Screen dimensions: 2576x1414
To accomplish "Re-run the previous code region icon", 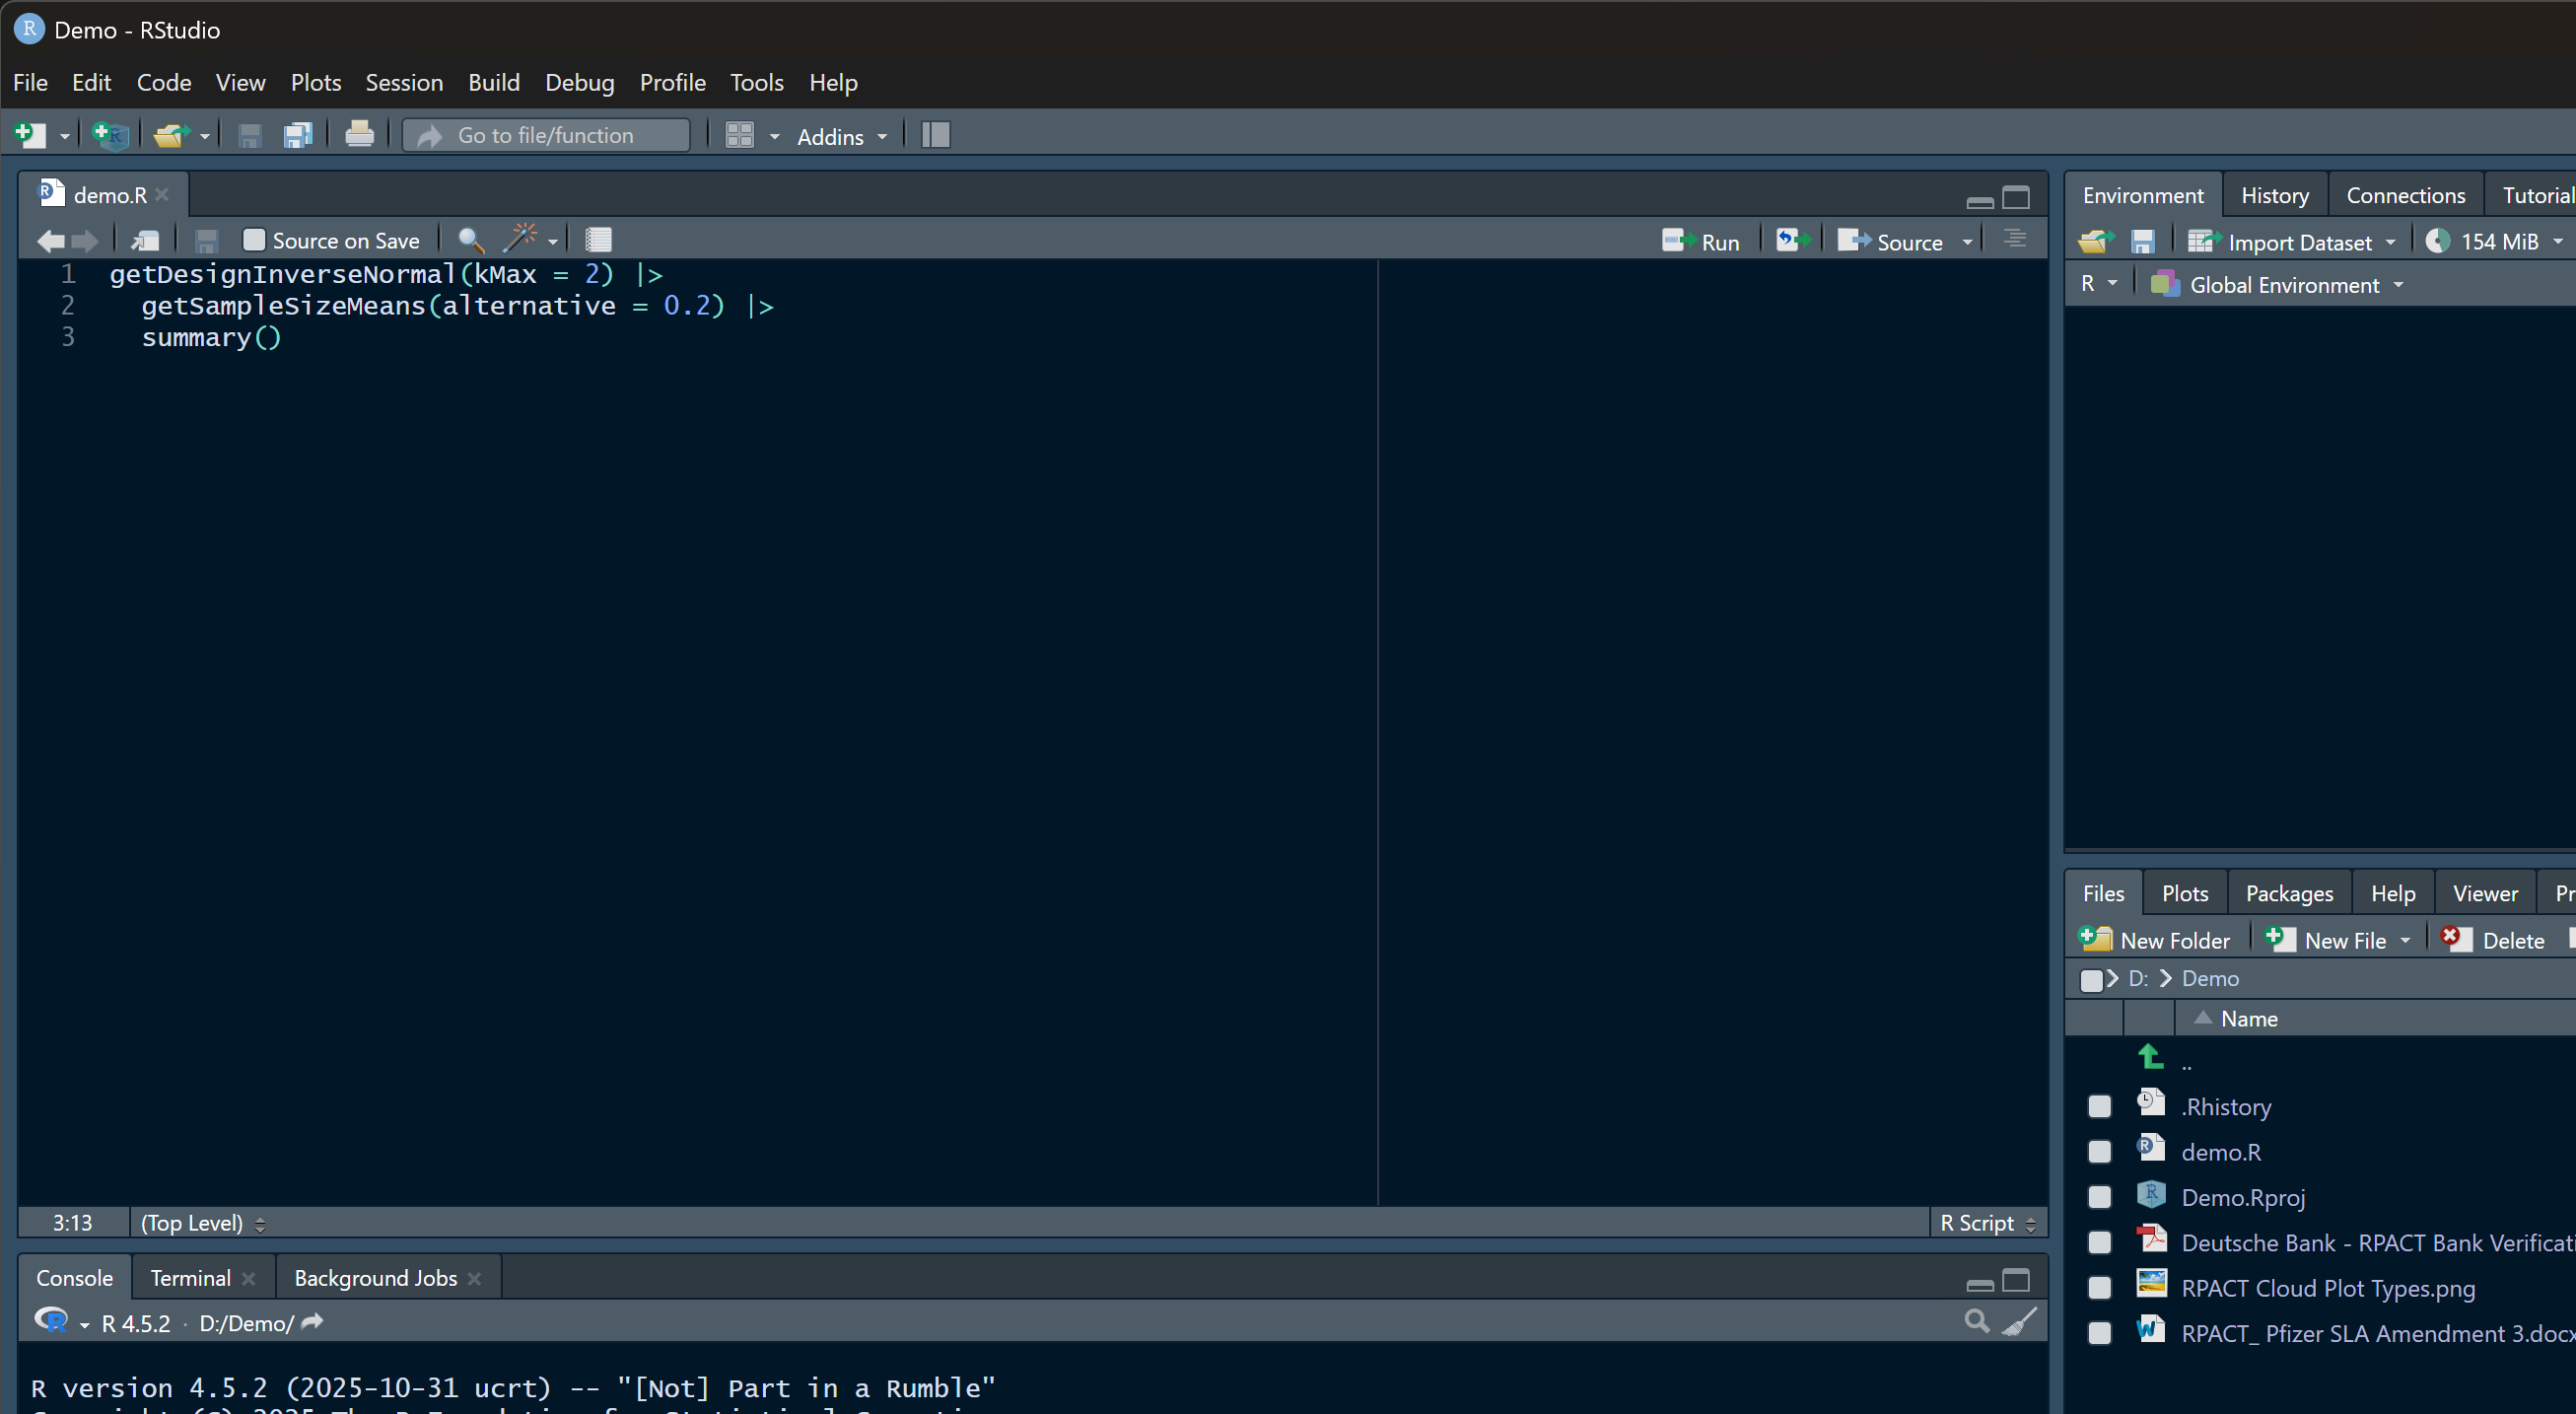I will (1792, 240).
